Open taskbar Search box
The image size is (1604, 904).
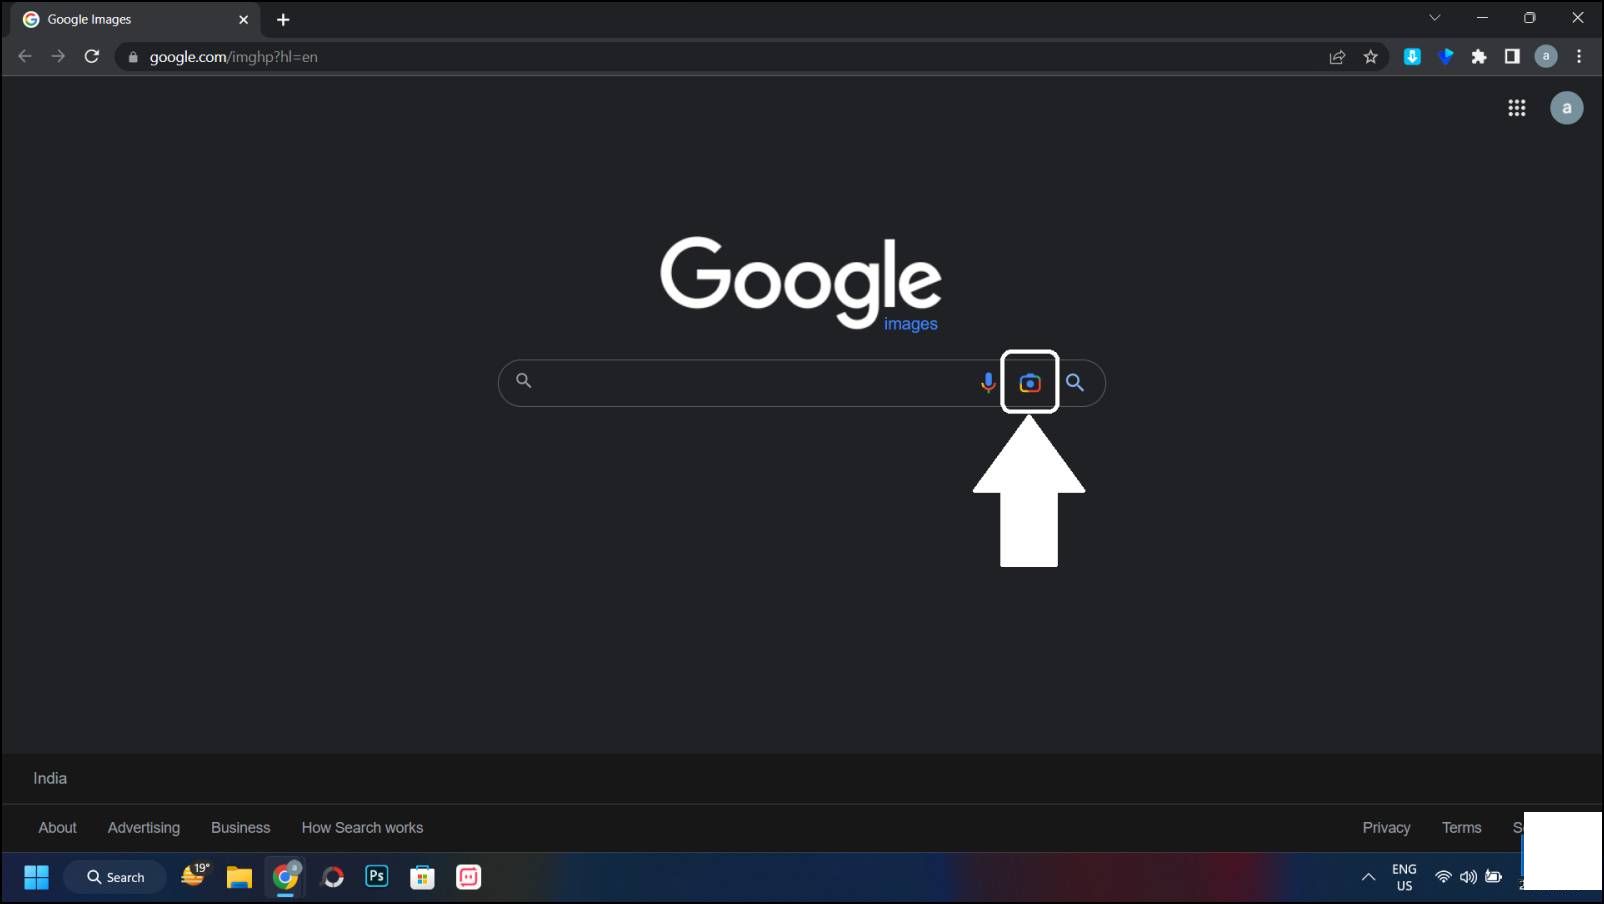[x=115, y=877]
